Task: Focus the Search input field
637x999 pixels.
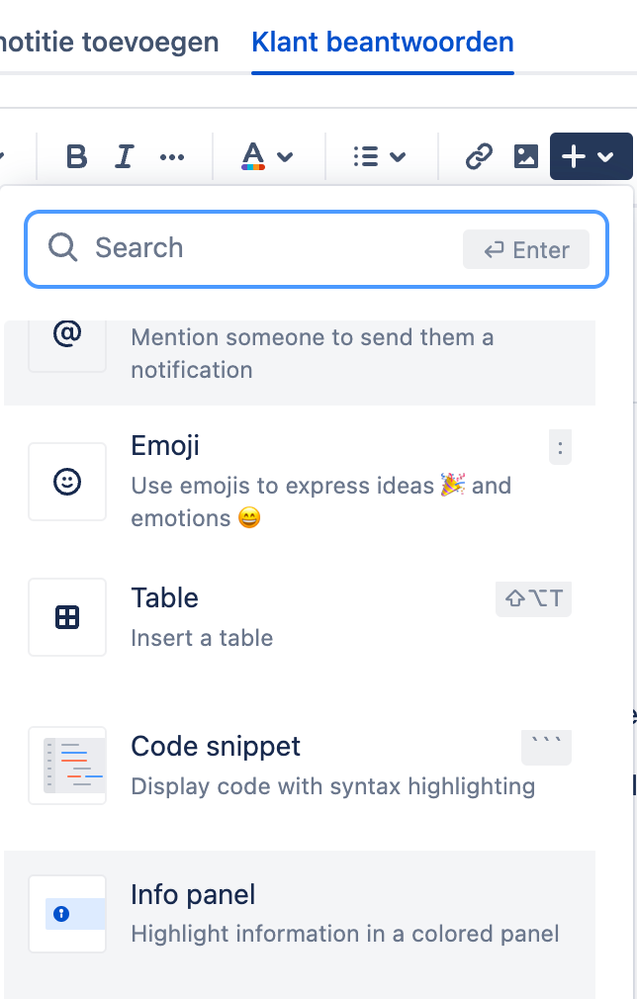Action: (x=270, y=248)
